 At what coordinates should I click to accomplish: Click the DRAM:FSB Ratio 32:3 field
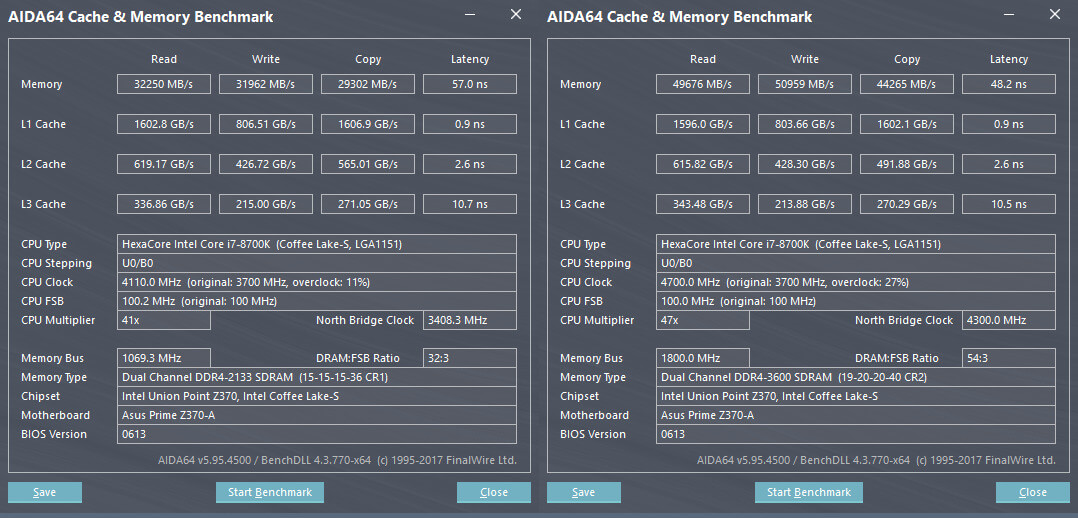469,358
